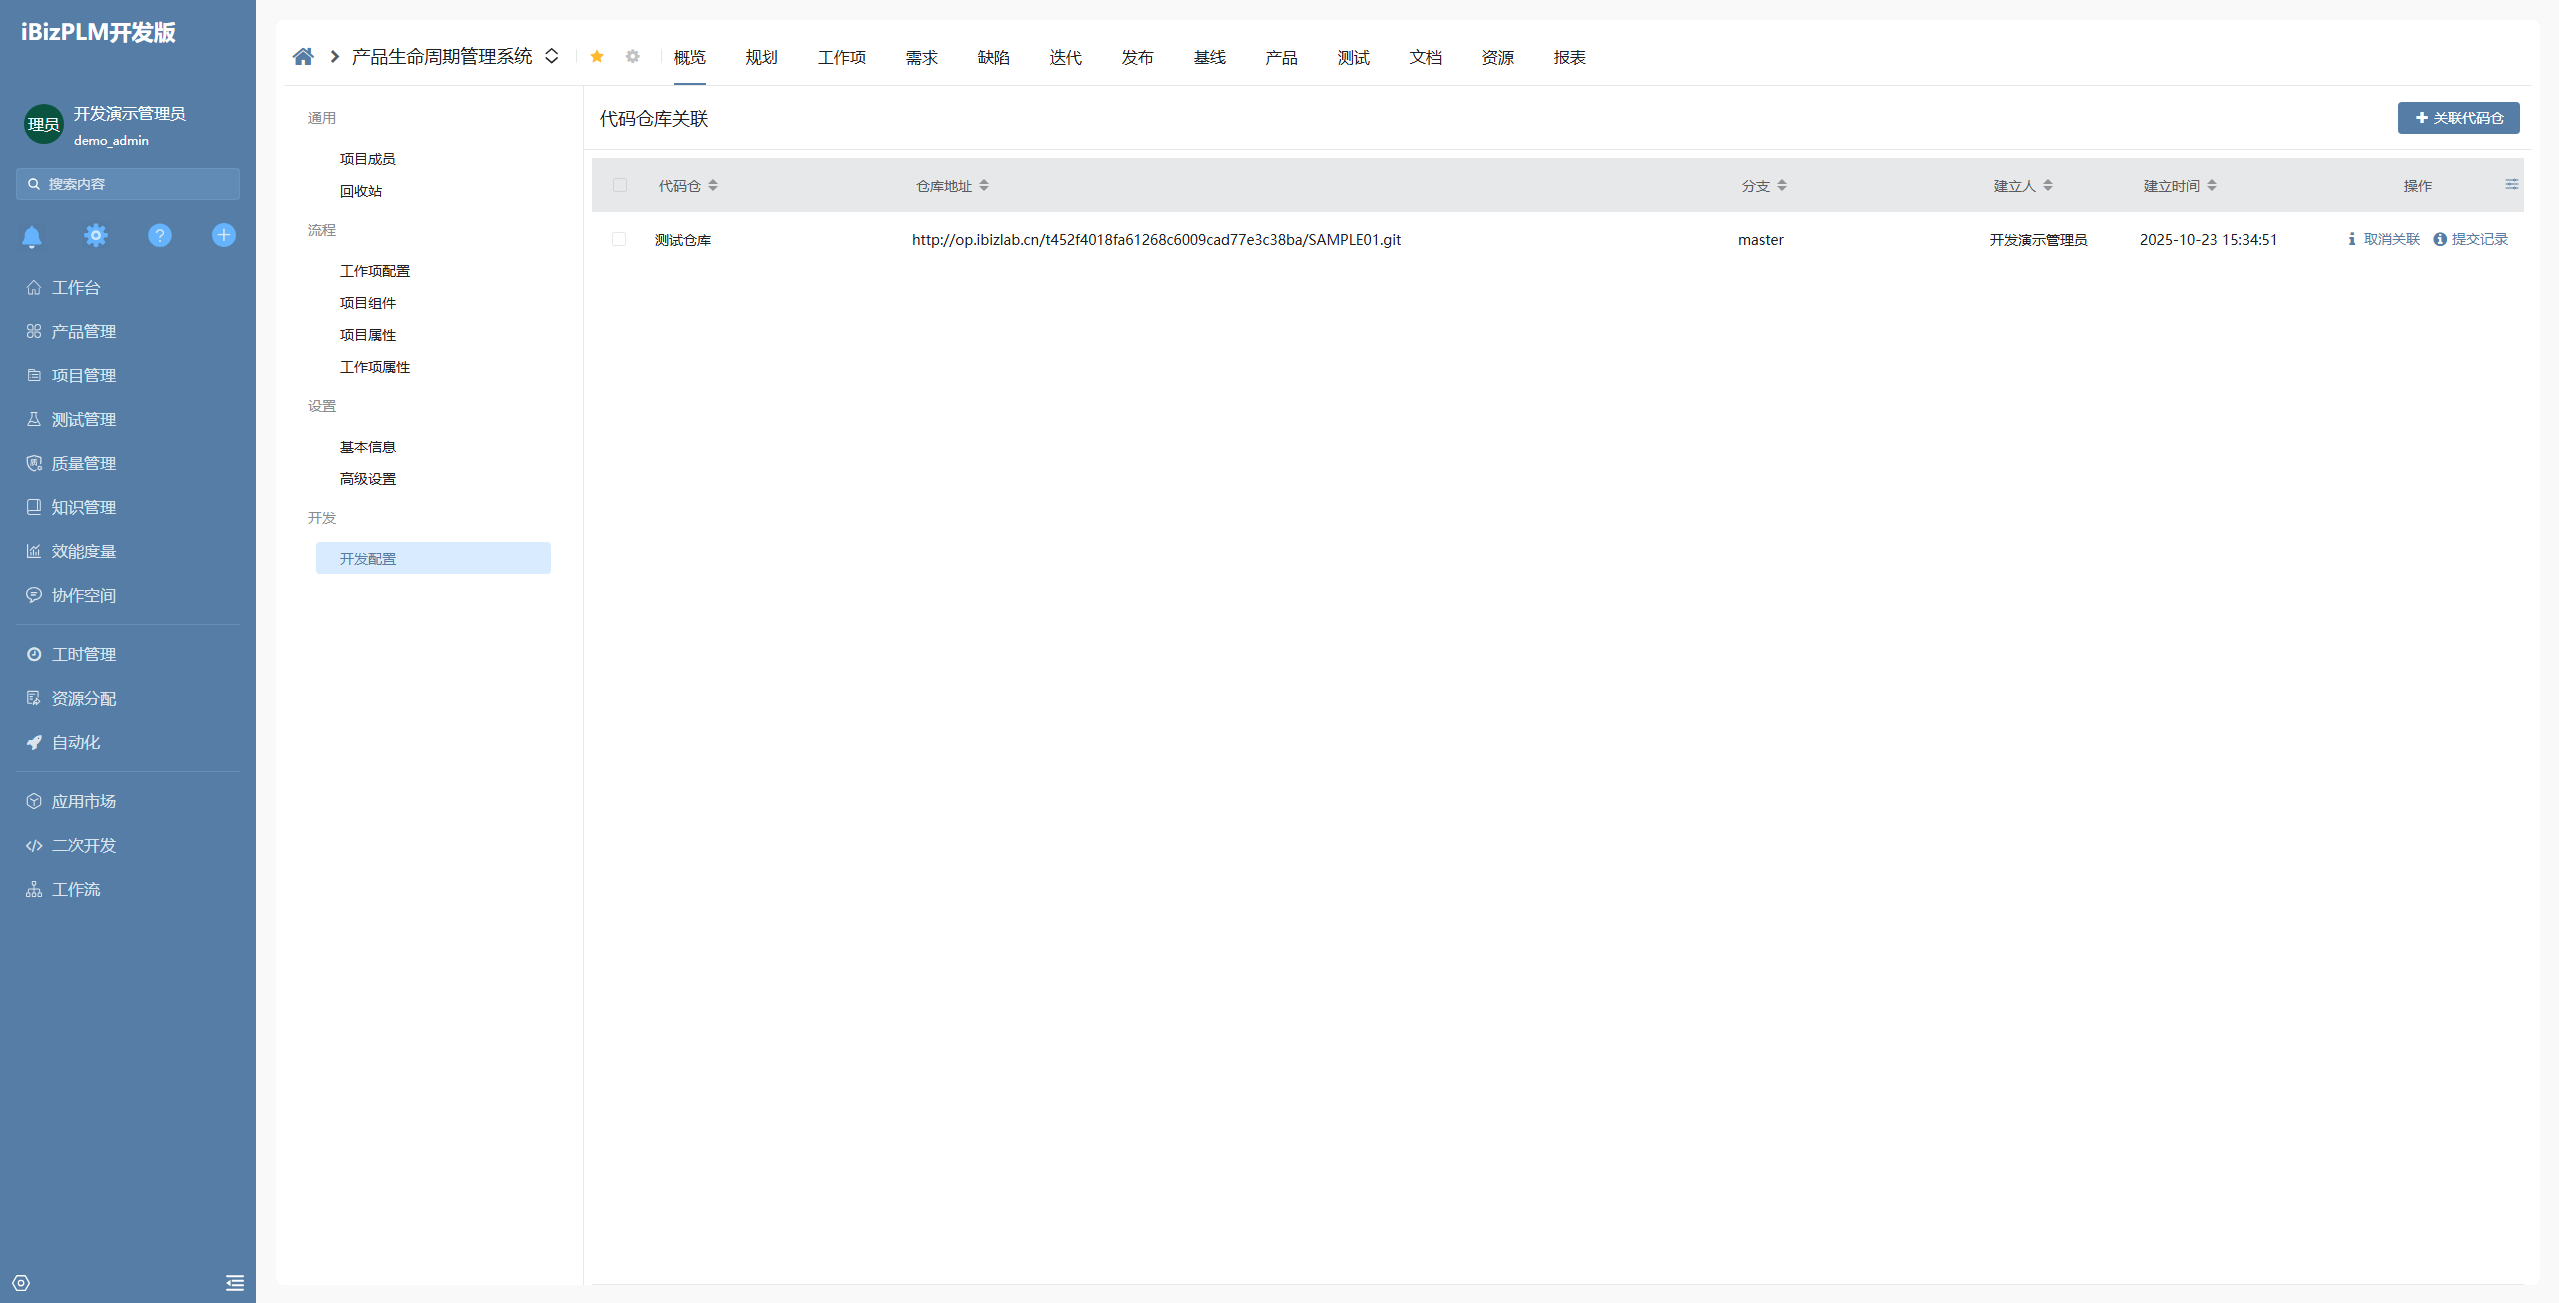
Task: Open the 缺陷 tab
Action: click(x=993, y=58)
